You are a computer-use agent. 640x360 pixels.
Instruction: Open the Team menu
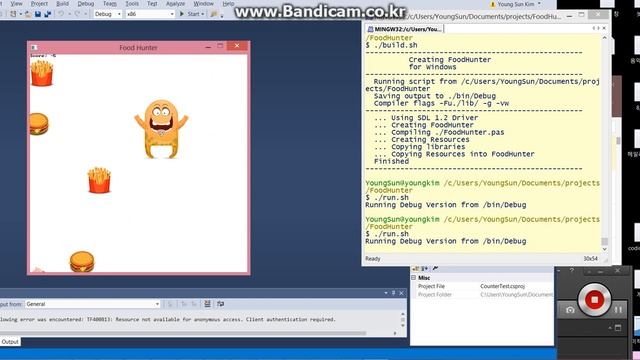[109, 4]
